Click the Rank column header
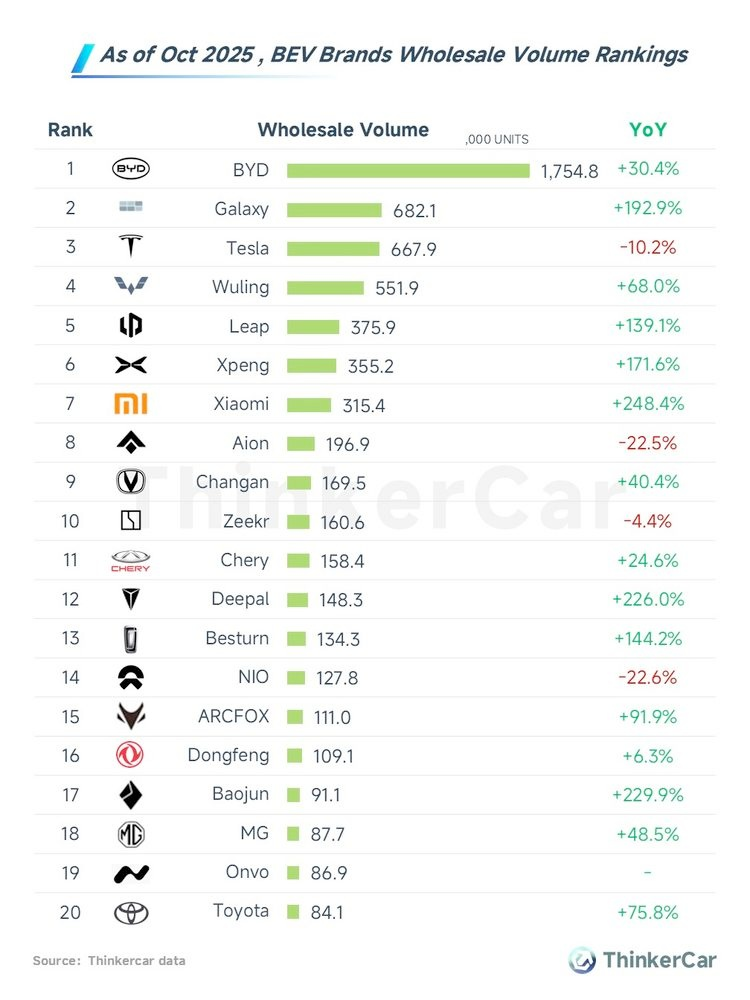 point(70,130)
